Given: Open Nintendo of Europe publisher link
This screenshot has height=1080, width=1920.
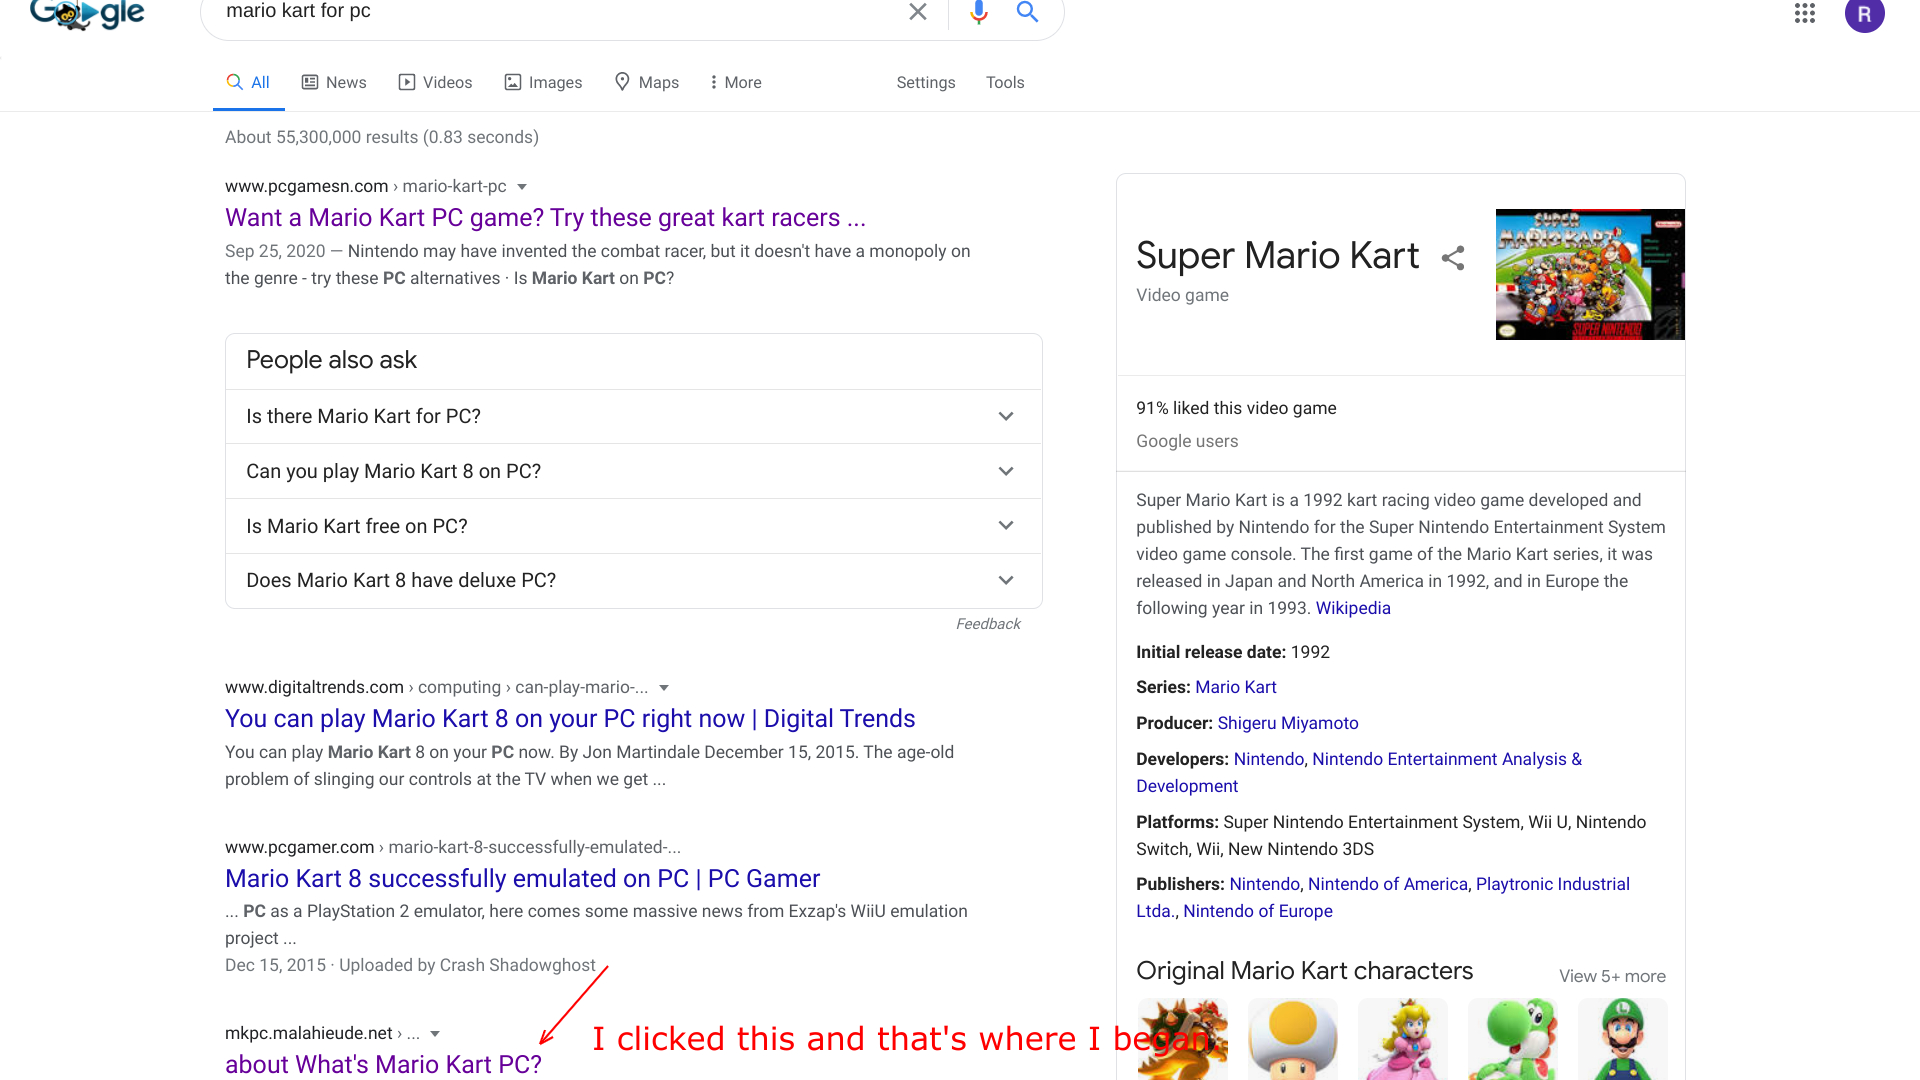Looking at the screenshot, I should [x=1258, y=911].
